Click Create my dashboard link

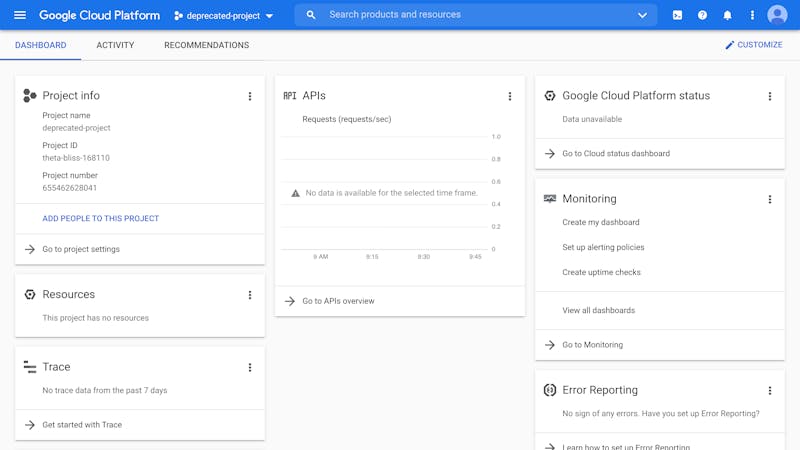601,222
